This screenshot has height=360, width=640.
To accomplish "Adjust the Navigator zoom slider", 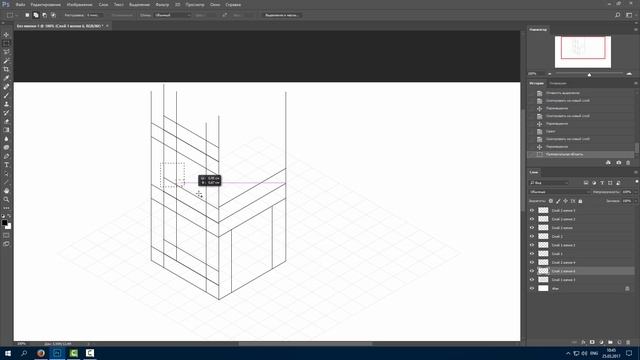I will (589, 74).
